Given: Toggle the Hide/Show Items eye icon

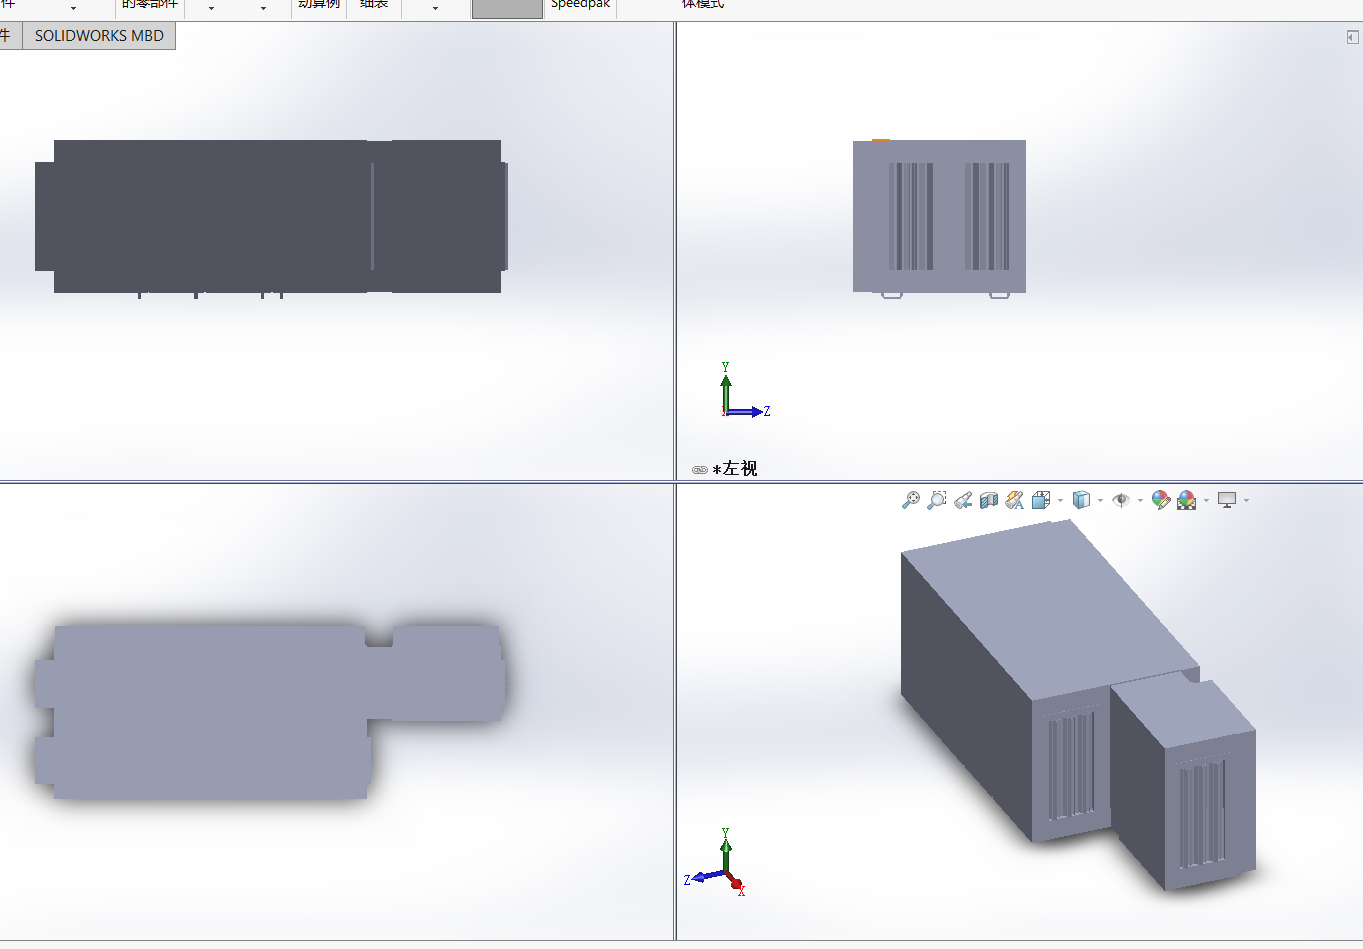Looking at the screenshot, I should [x=1121, y=500].
